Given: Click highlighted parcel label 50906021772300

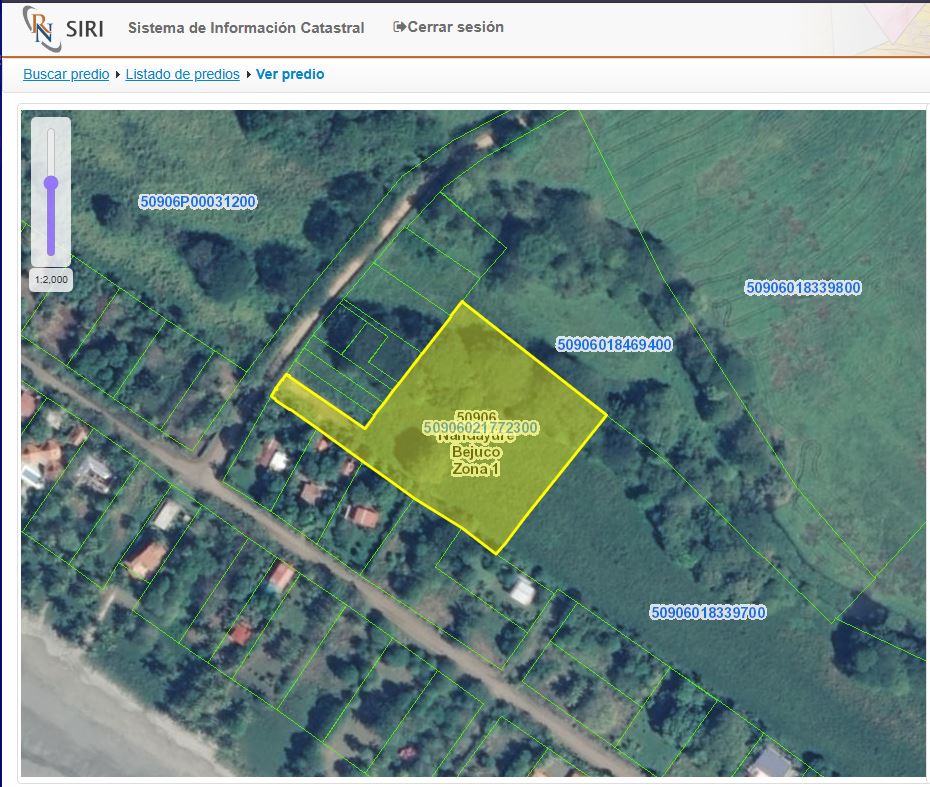Looking at the screenshot, I should click(481, 428).
